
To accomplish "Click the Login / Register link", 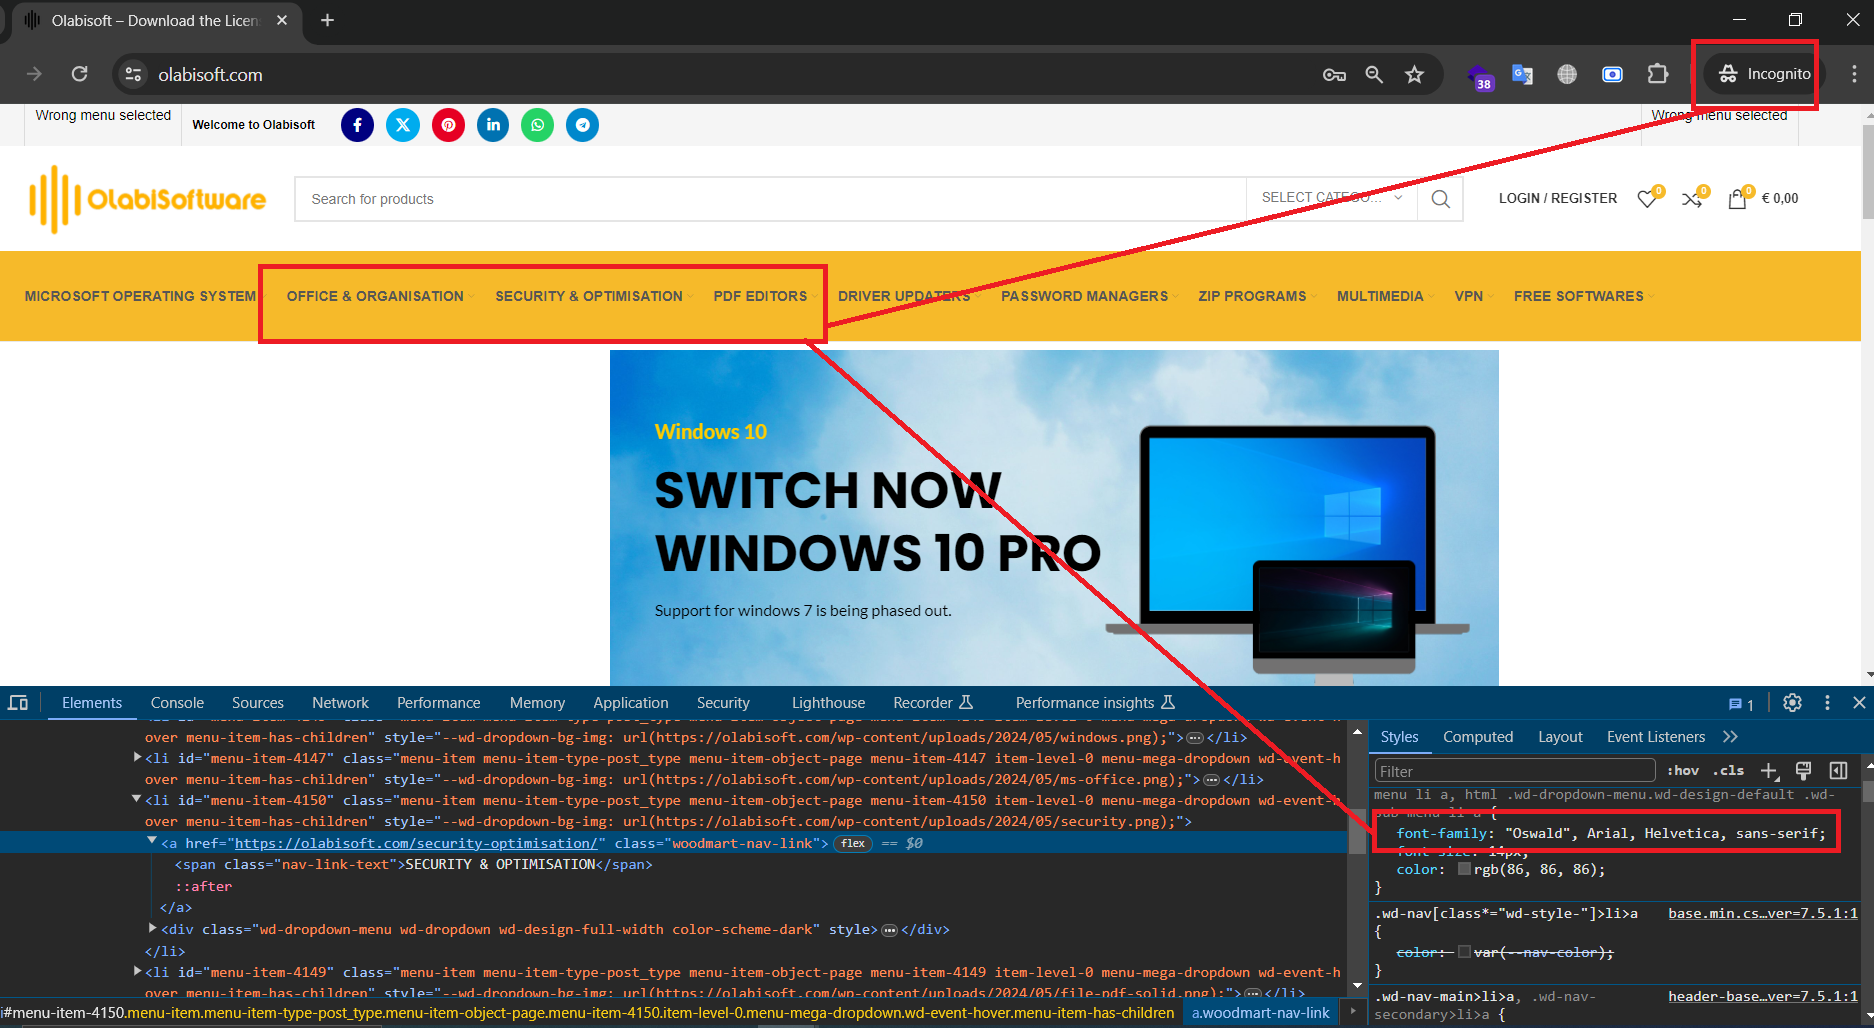I will click(1558, 198).
